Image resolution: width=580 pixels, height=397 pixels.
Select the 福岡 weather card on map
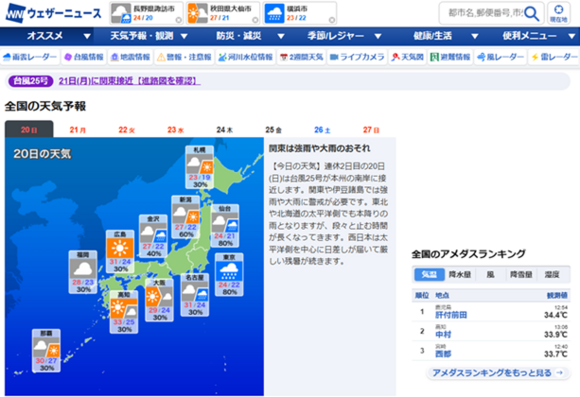[x=83, y=272]
